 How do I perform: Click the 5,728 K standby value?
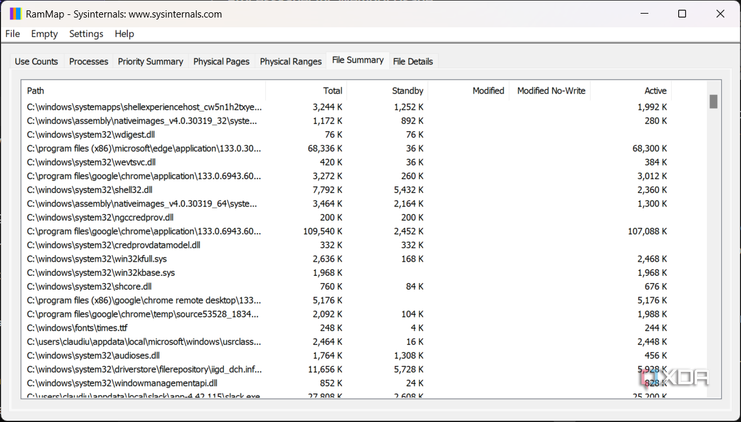409,369
